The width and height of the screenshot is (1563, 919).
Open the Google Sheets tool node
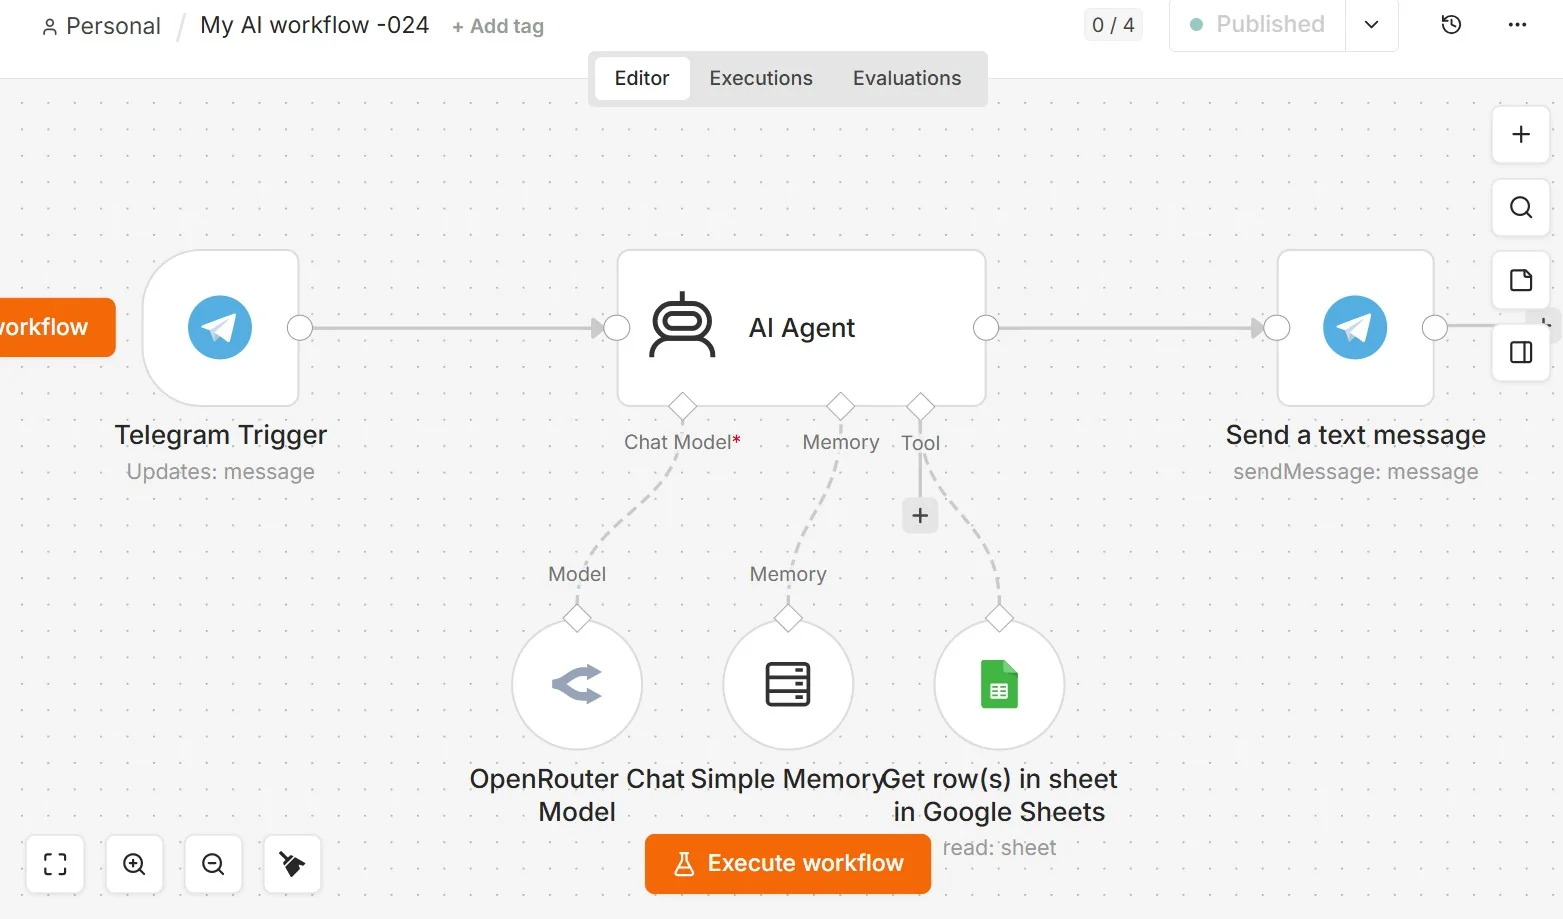pos(999,685)
